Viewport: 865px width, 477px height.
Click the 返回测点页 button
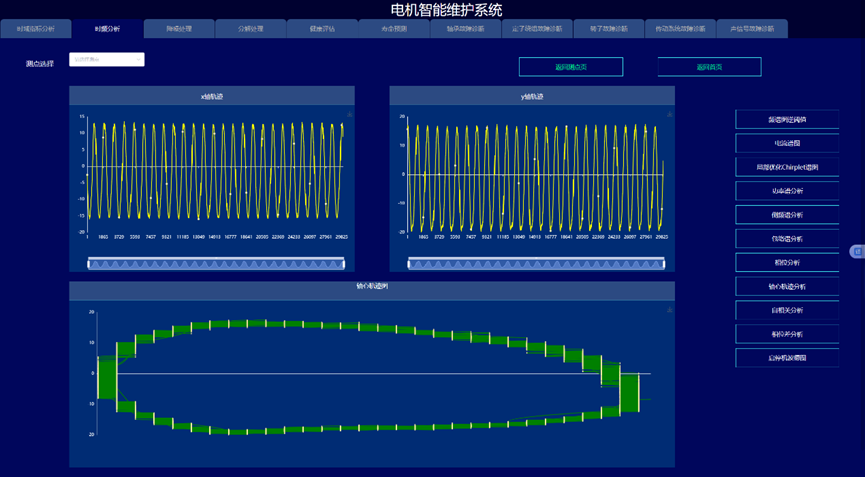(571, 67)
